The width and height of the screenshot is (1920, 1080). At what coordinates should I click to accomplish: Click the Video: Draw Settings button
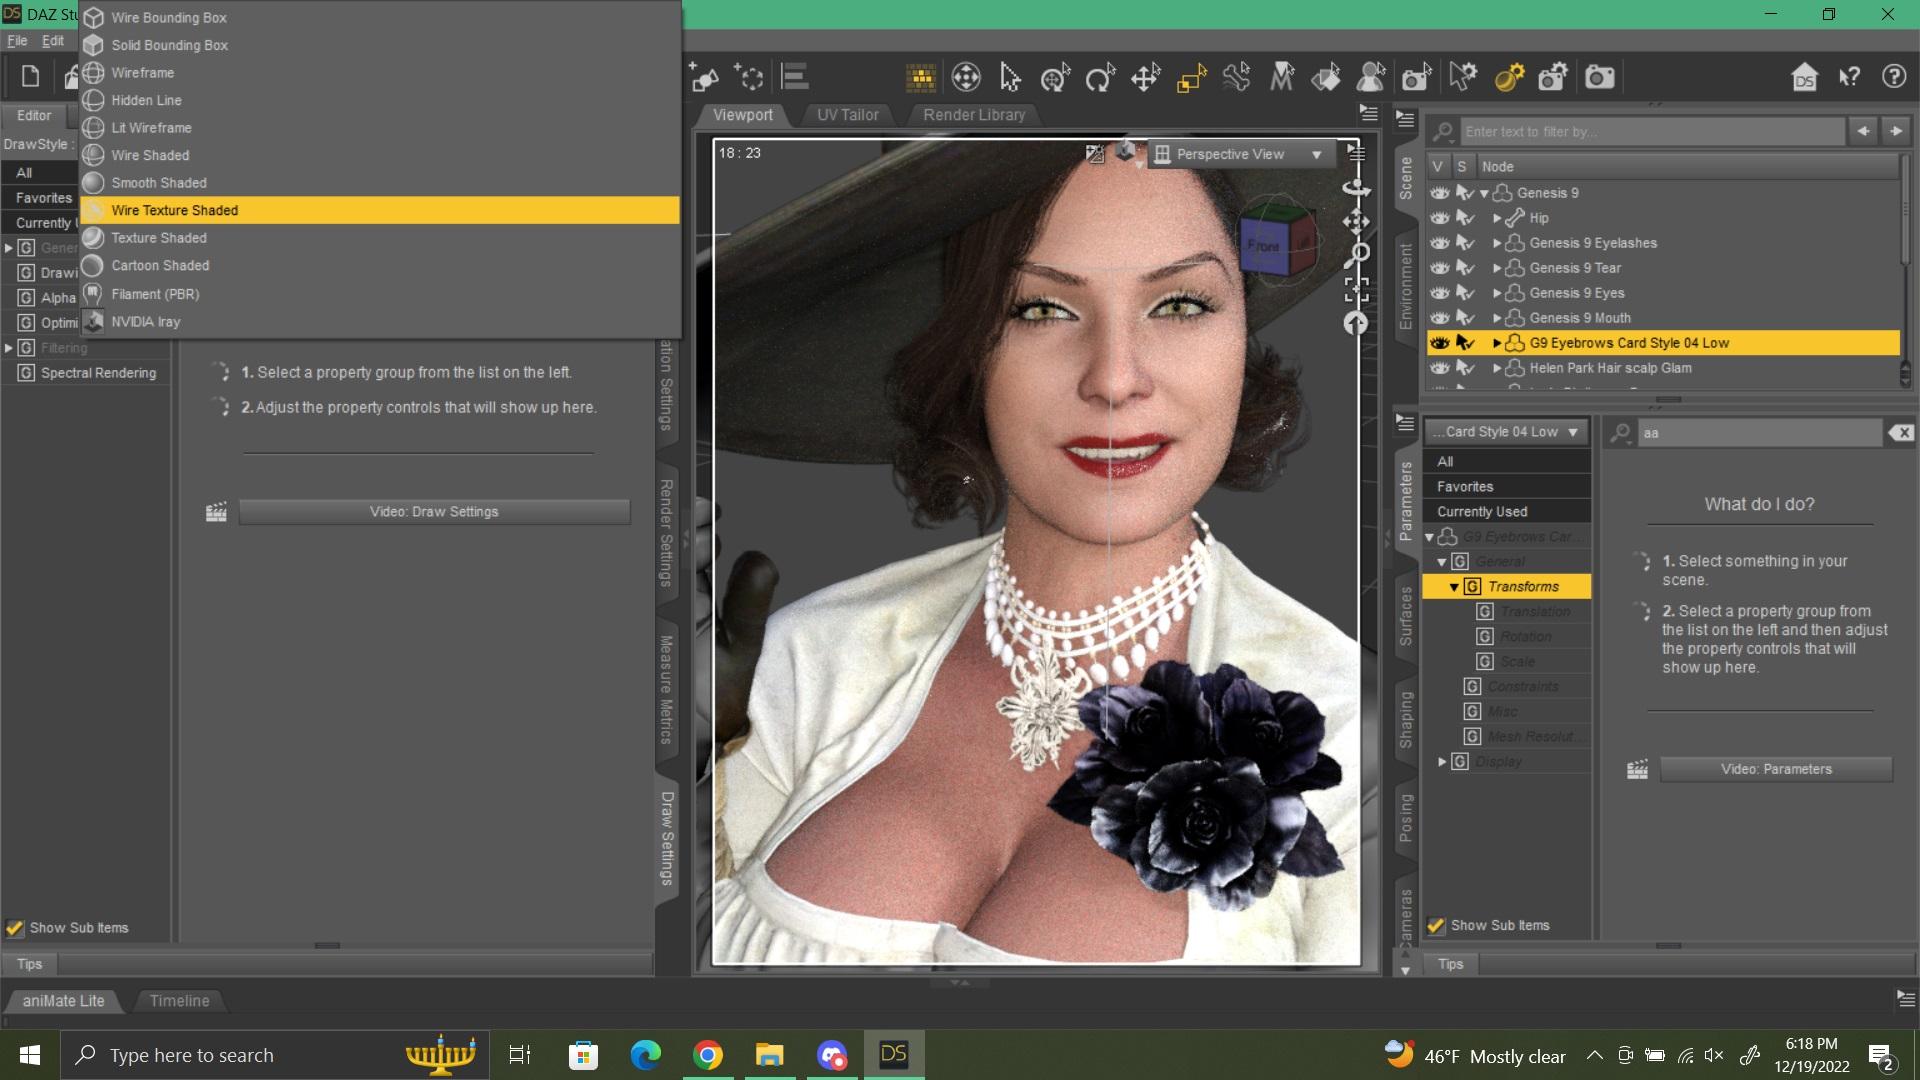[434, 512]
